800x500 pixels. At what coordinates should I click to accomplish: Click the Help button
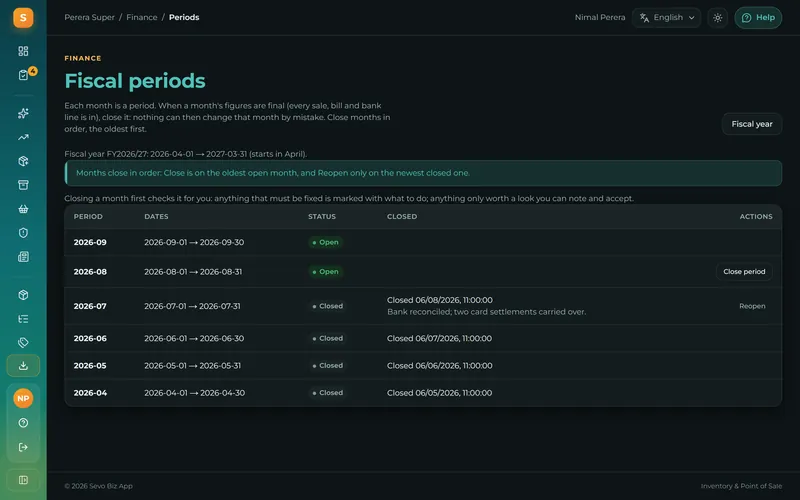click(x=758, y=18)
